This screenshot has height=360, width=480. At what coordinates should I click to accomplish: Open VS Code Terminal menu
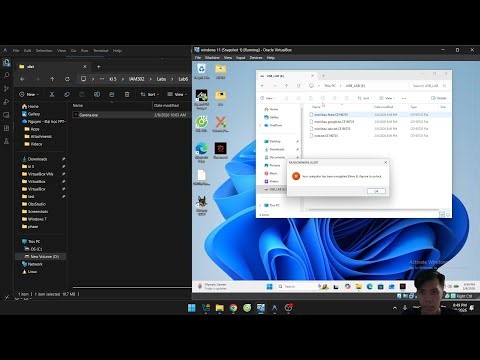tap(101, 51)
